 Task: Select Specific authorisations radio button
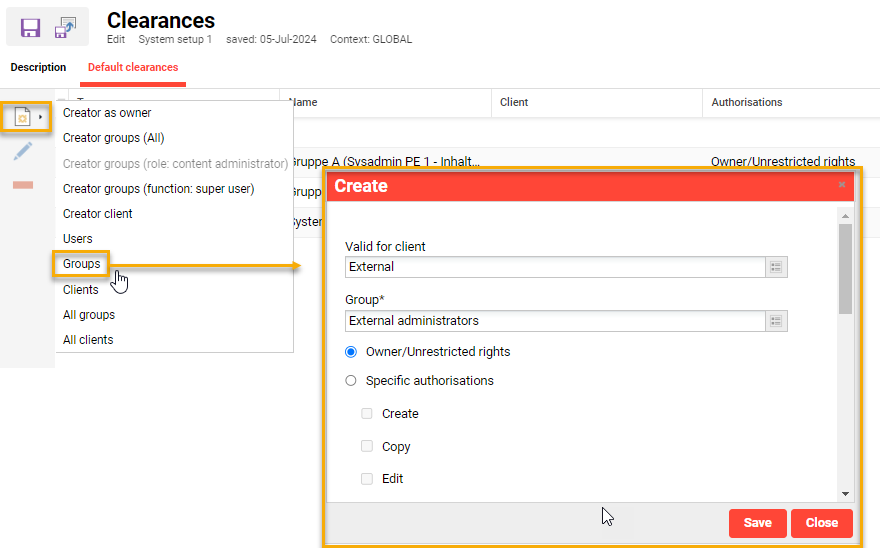351,381
